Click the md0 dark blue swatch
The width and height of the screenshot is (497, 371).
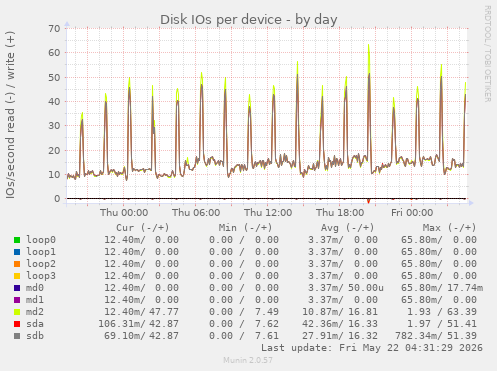click(x=17, y=288)
